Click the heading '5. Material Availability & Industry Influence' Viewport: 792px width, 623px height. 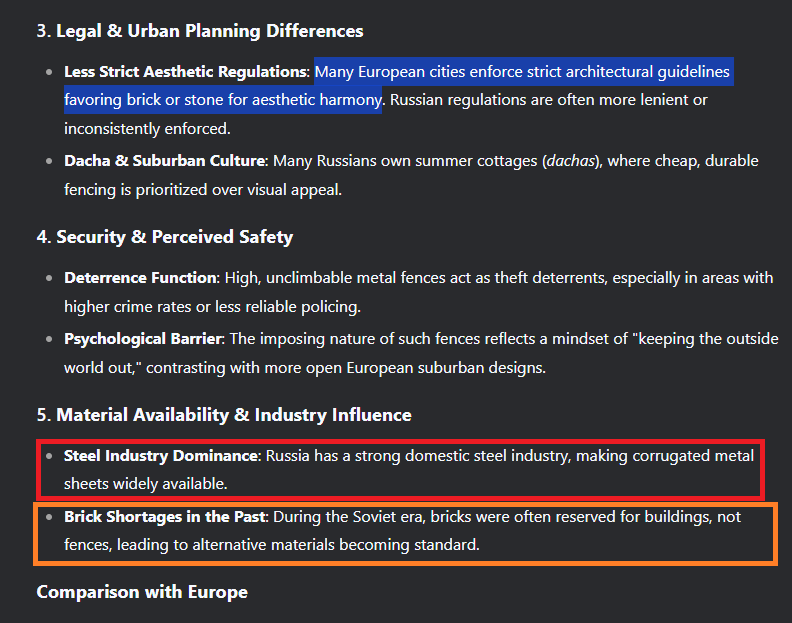(224, 414)
